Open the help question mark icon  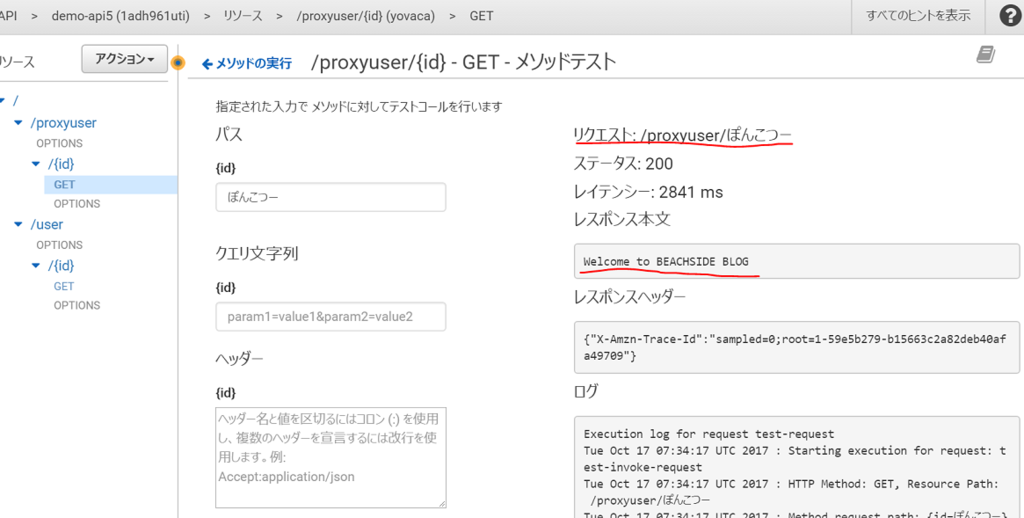tap(1010, 16)
